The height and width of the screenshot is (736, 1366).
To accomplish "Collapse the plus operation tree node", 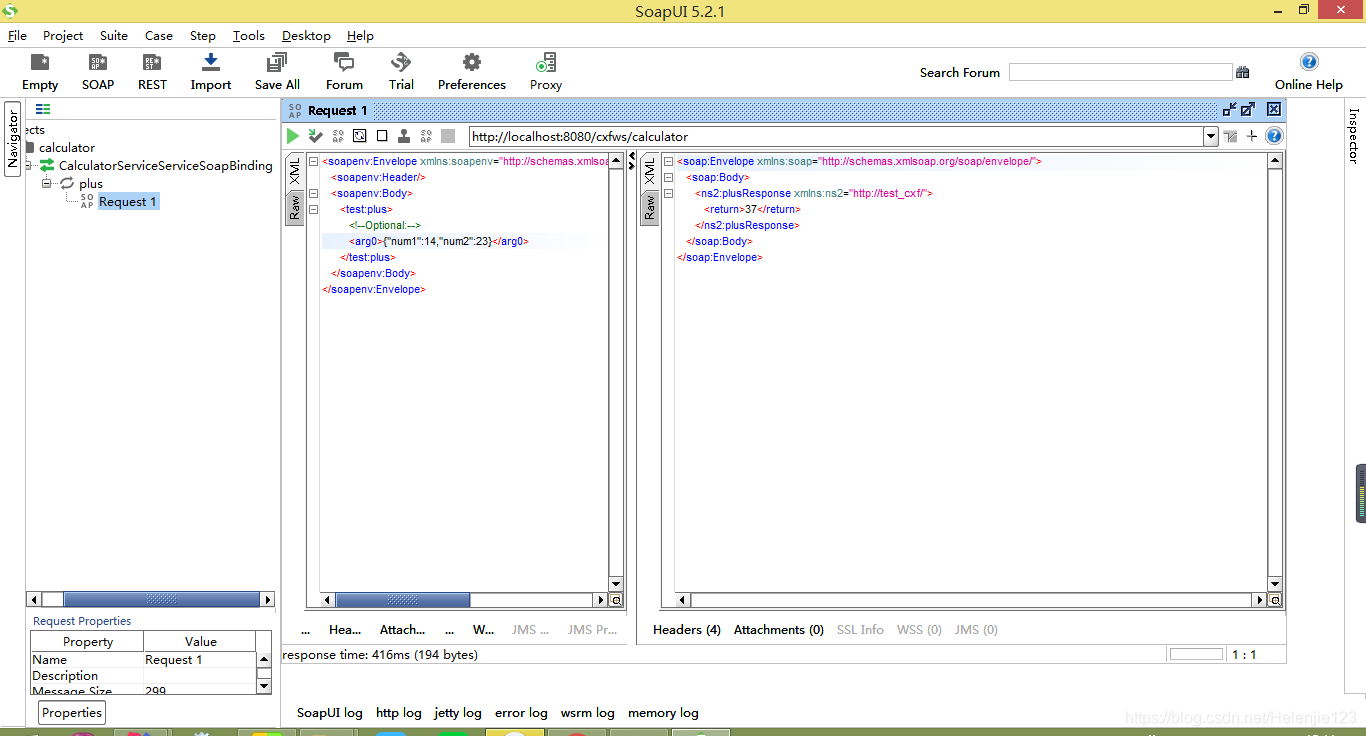I will click(46, 184).
